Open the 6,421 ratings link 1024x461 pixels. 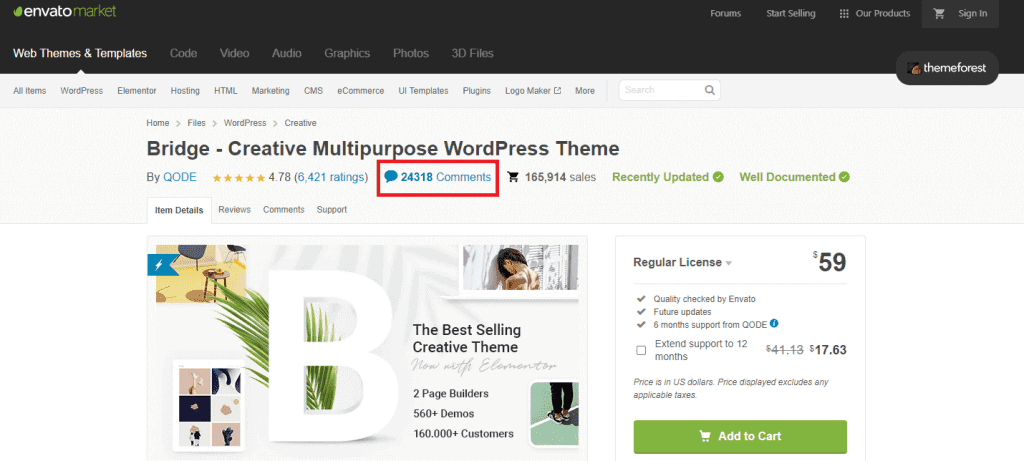tap(330, 177)
